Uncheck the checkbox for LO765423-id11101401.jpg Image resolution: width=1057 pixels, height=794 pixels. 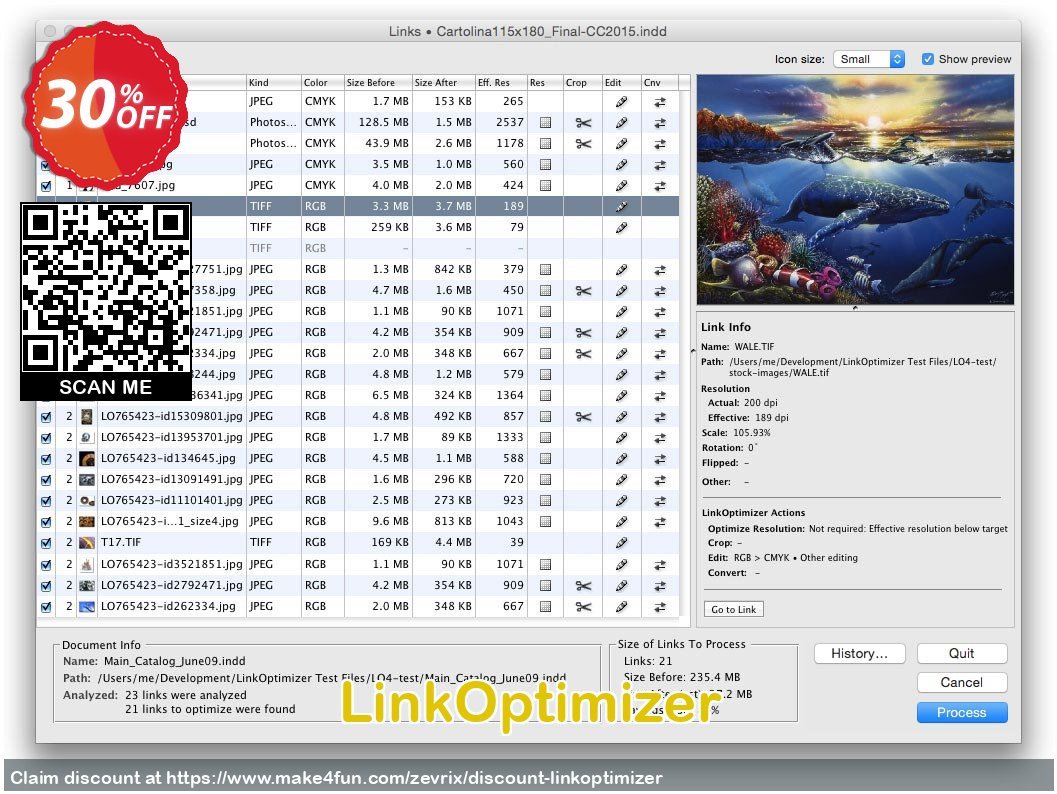[46, 501]
